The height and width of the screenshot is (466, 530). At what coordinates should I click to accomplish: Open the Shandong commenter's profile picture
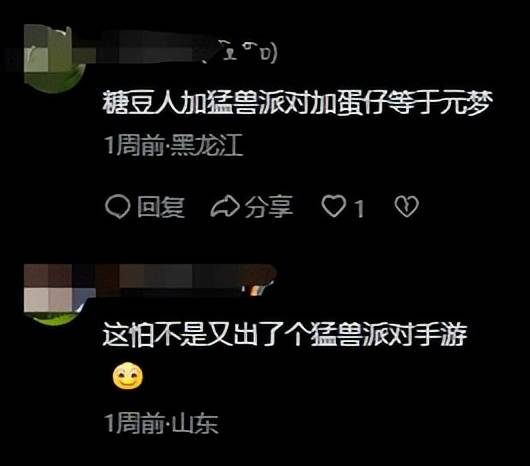click(x=53, y=295)
